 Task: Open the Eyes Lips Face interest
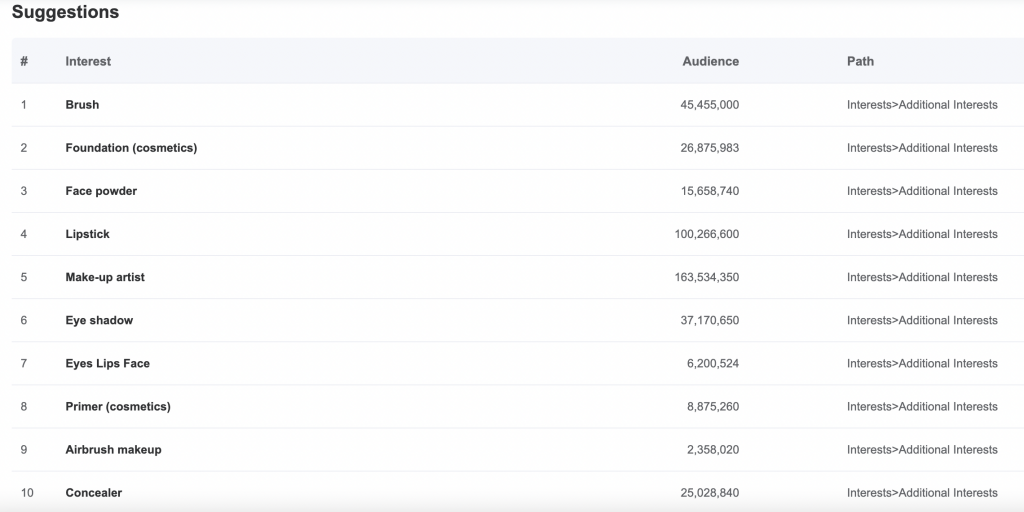tap(108, 363)
